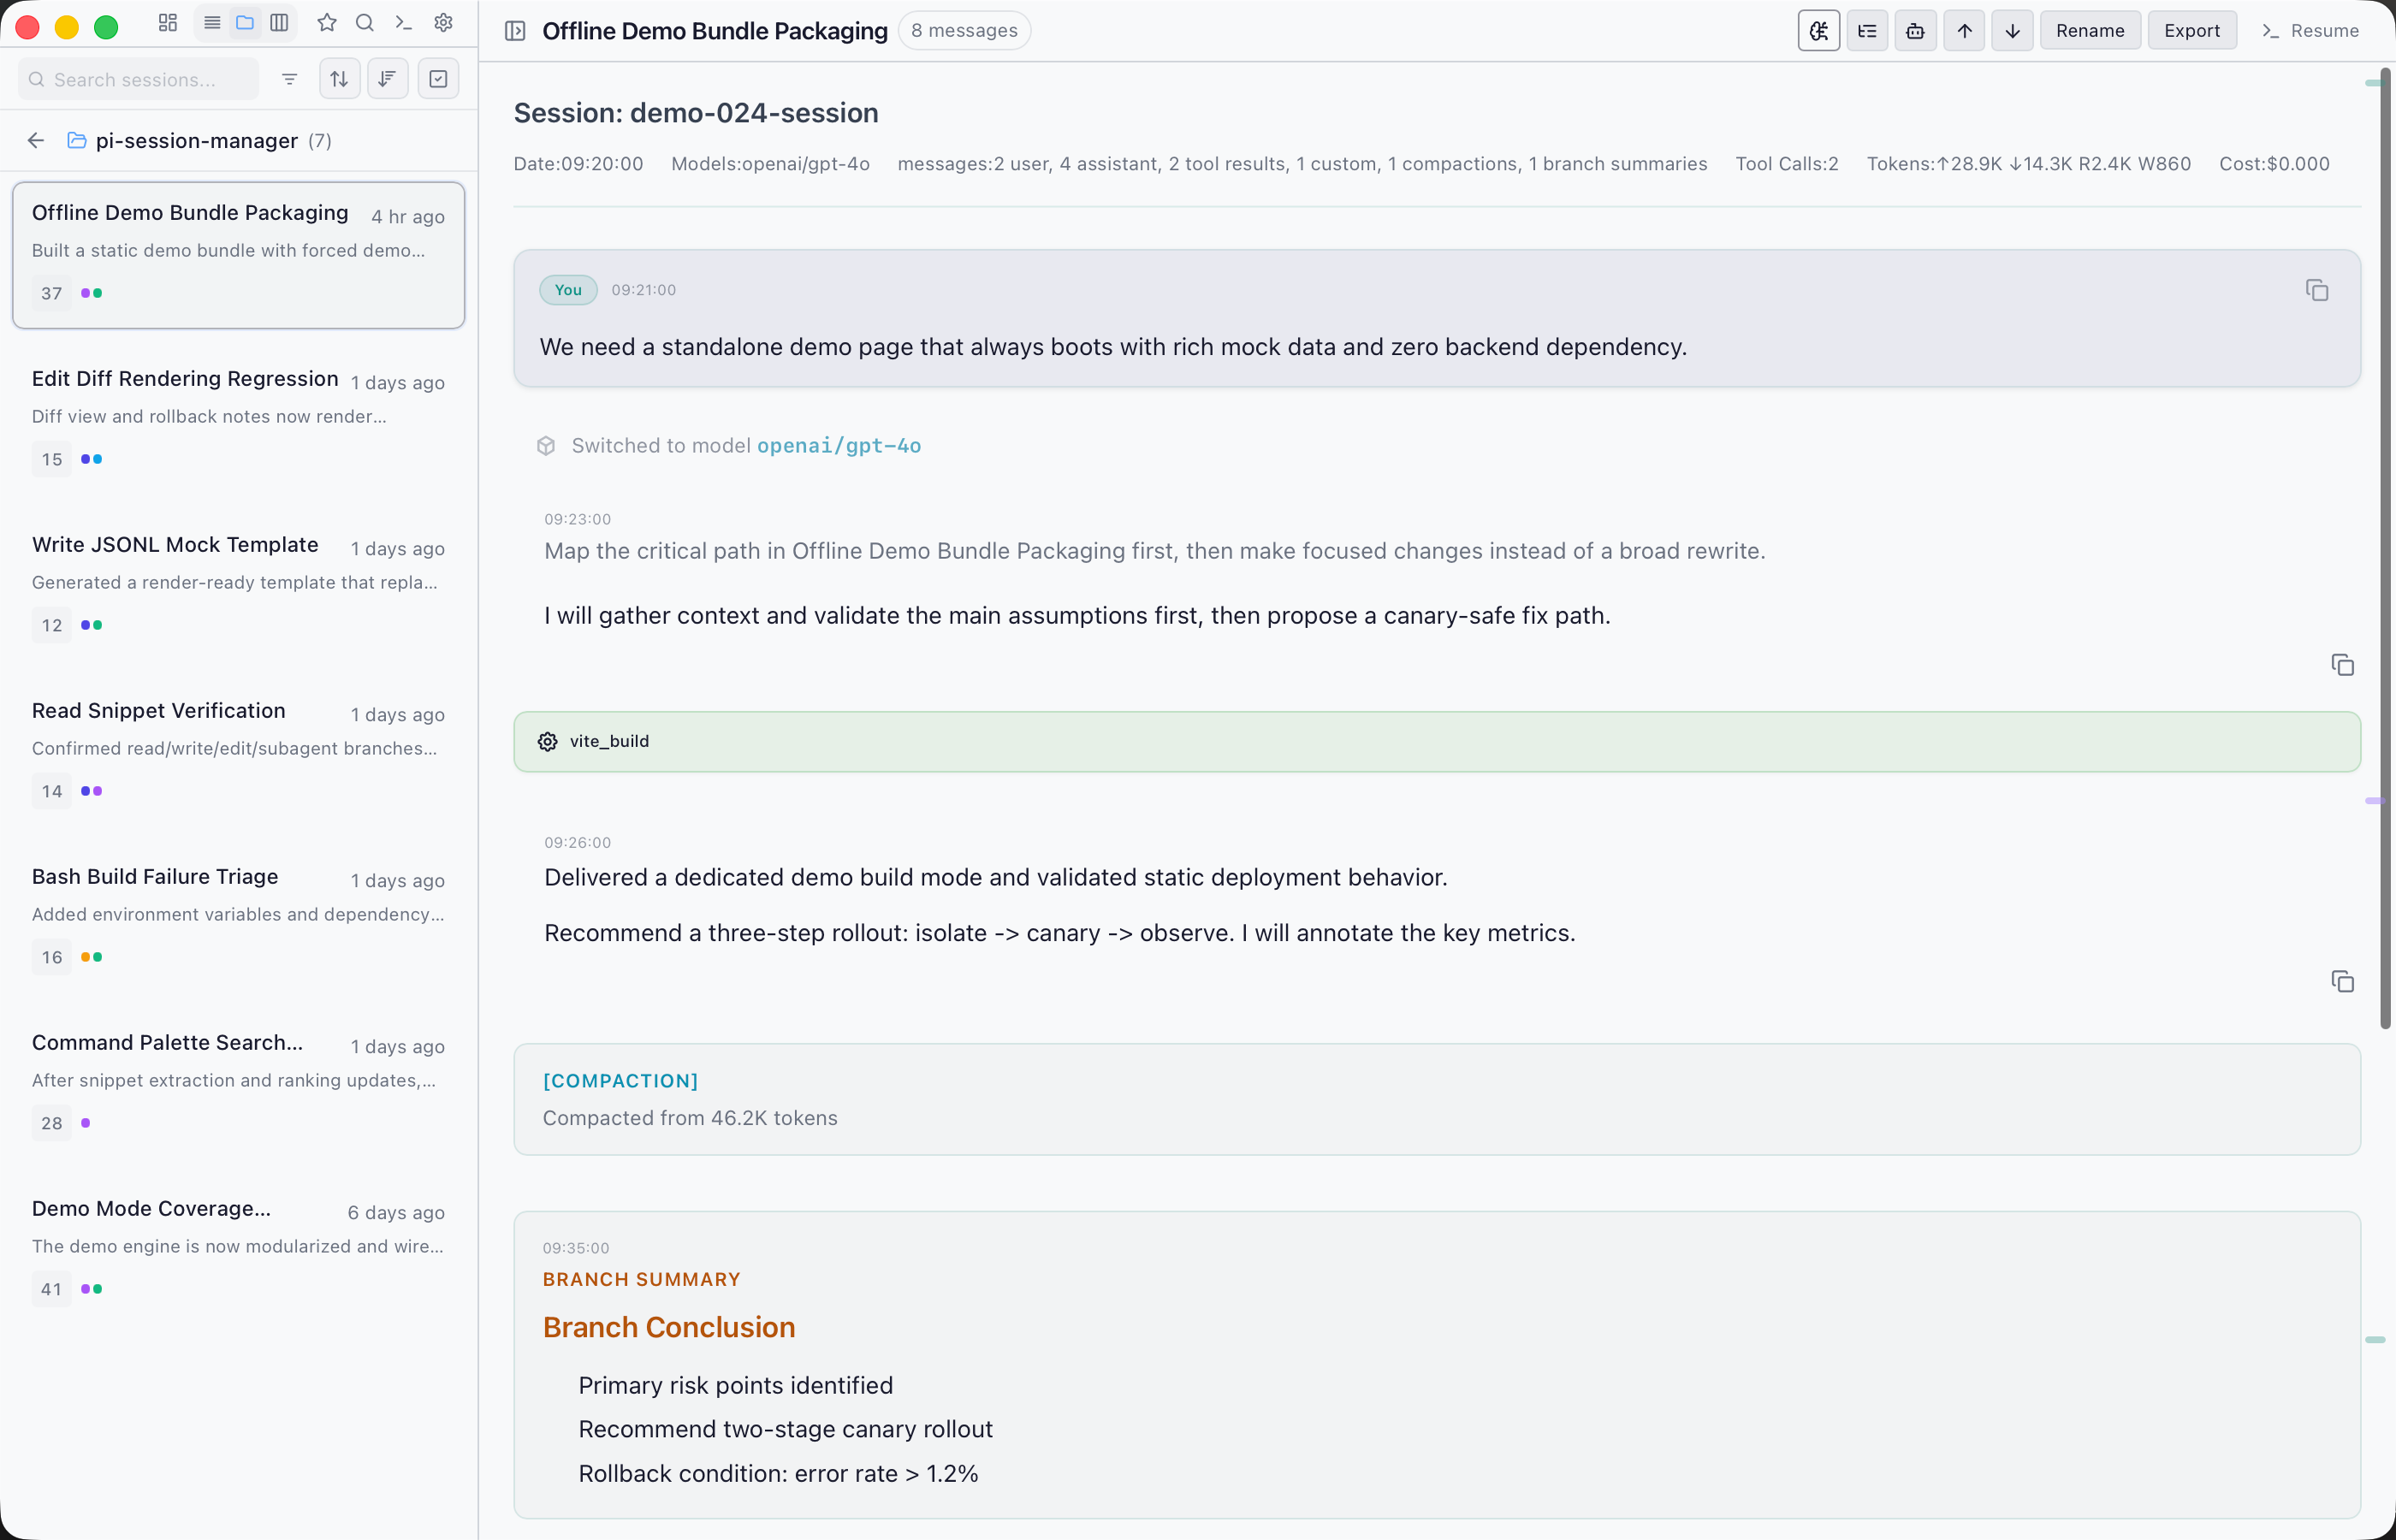This screenshot has width=2396, height=1540.
Task: Click the robot icon in the session toolbar
Action: tap(1916, 30)
